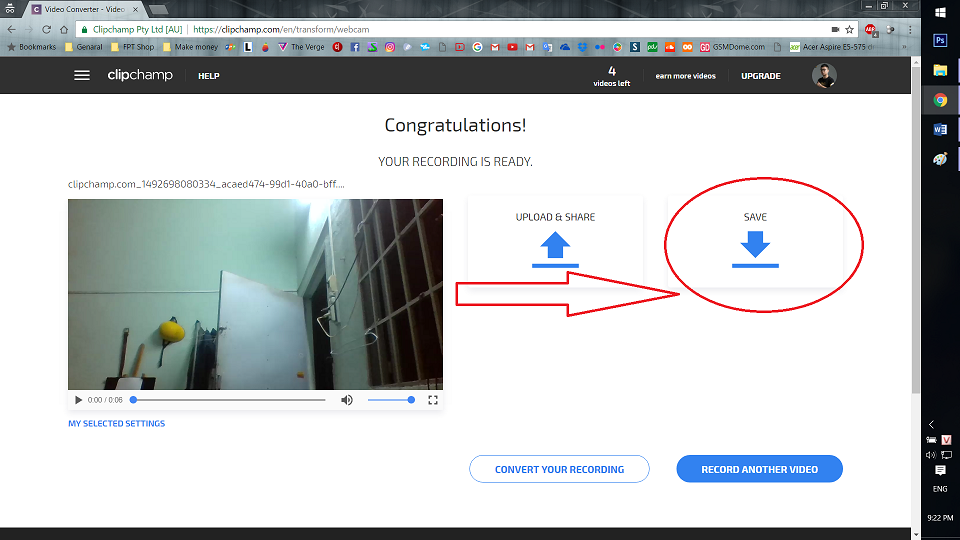Screen dimensions: 960x540
Task: Click the camera permission icon in address bar
Action: tap(835, 29)
